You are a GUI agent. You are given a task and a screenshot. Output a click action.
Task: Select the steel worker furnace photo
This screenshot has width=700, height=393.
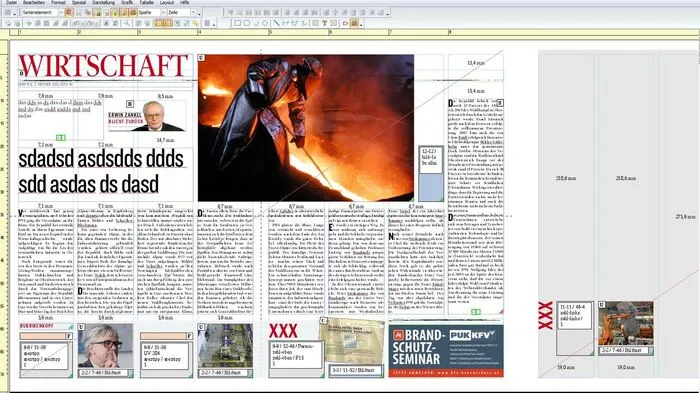point(306,128)
